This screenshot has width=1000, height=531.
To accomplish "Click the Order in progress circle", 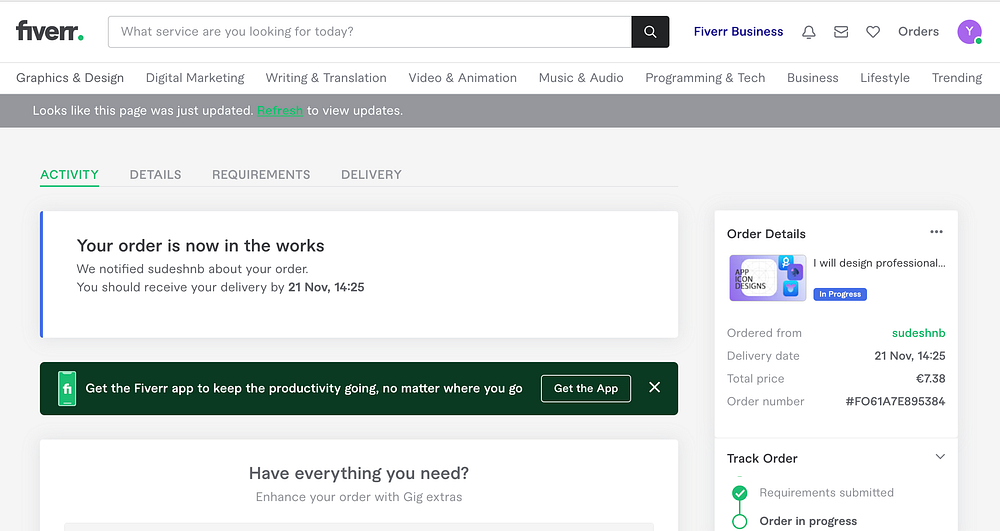I will coord(739,521).
